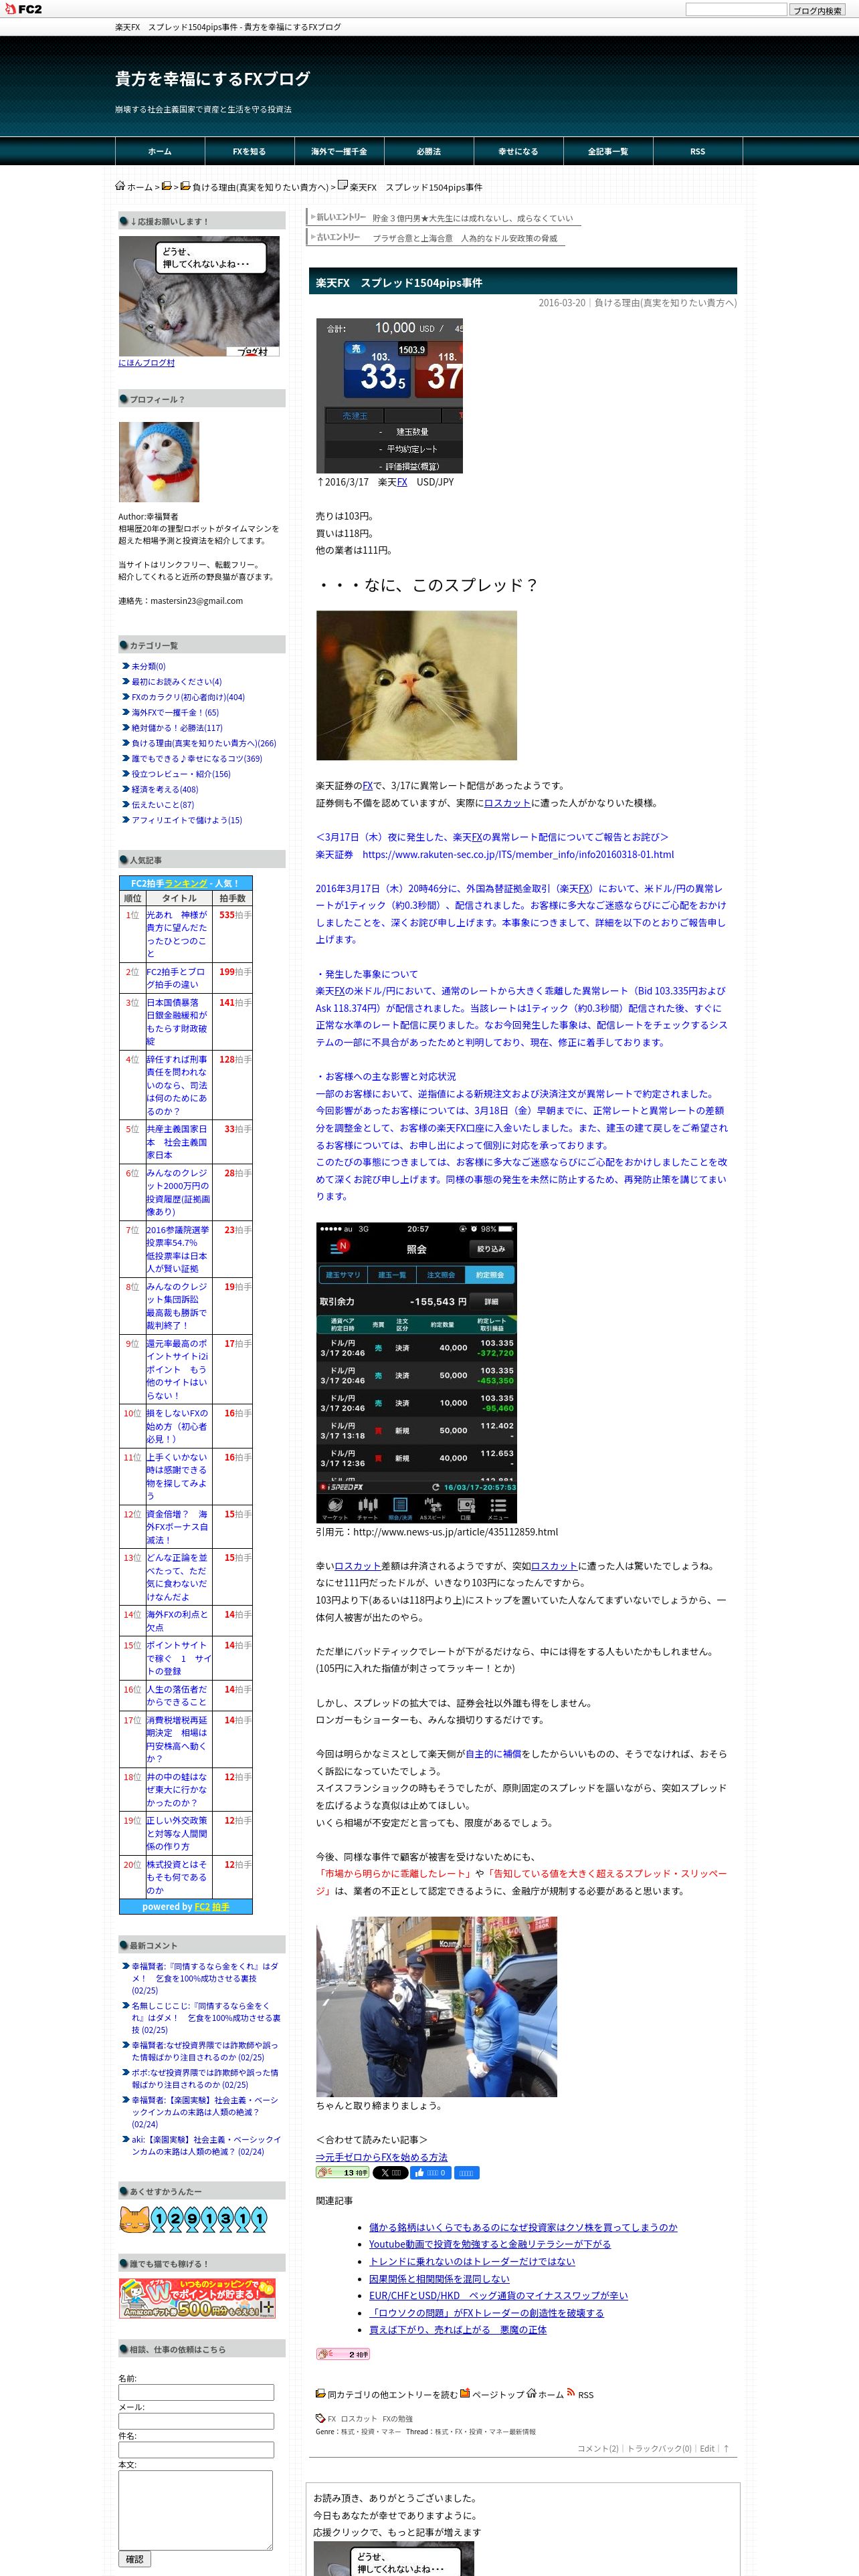Focus the 本文 message text area
The image size is (859, 2576).
pyautogui.click(x=196, y=2510)
